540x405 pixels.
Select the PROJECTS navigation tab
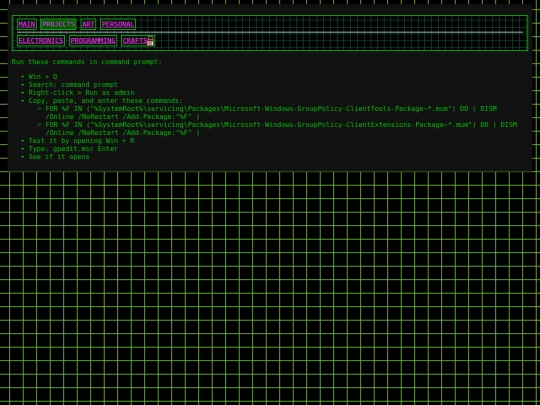58,24
